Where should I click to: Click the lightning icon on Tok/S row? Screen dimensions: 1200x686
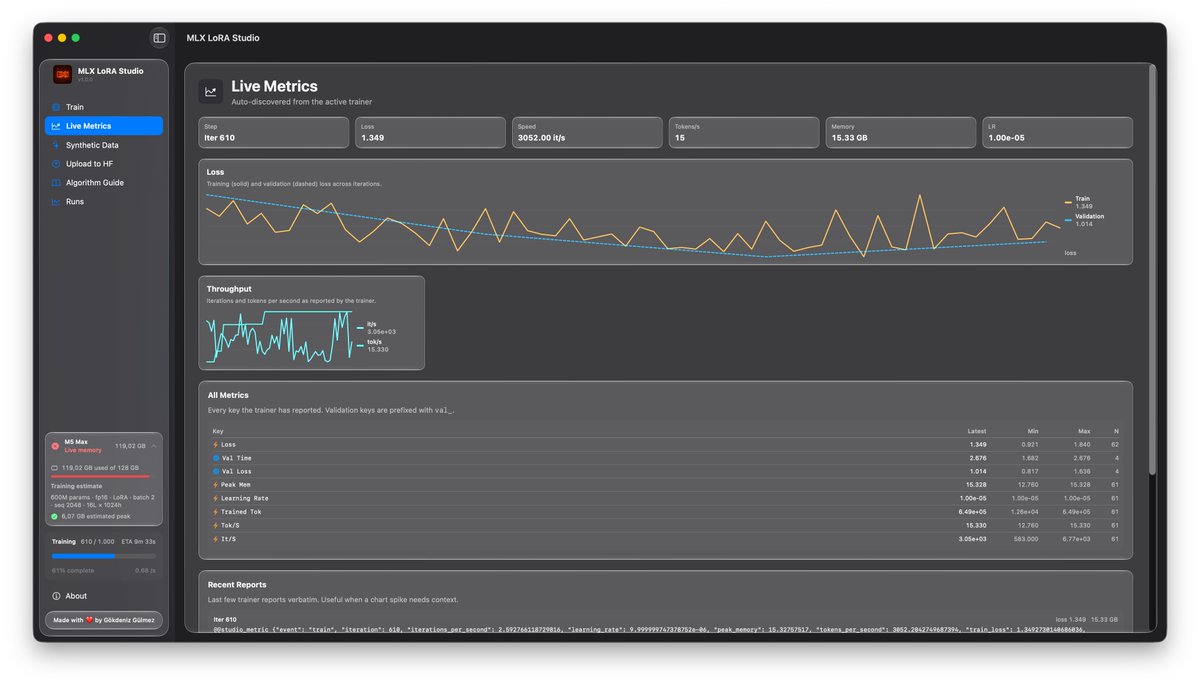215,525
